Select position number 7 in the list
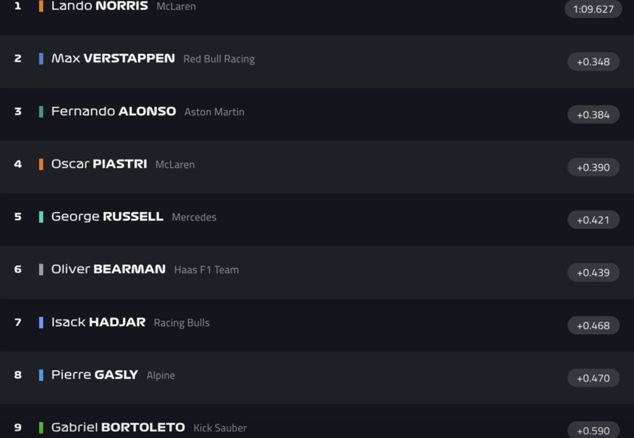 pos(17,322)
